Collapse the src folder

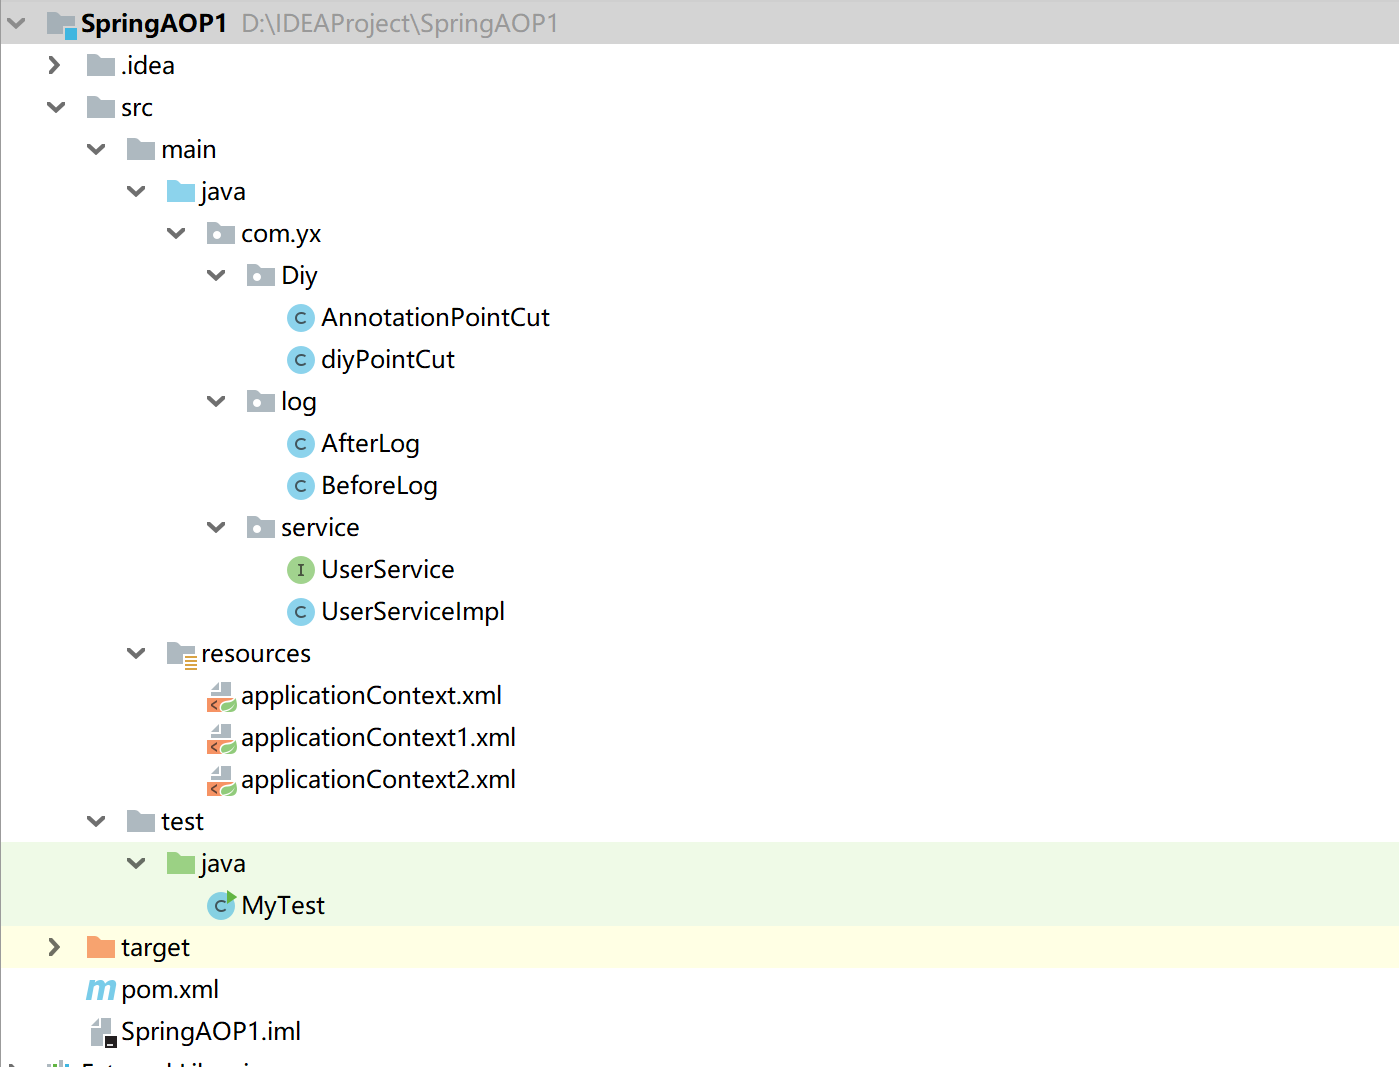coord(56,108)
